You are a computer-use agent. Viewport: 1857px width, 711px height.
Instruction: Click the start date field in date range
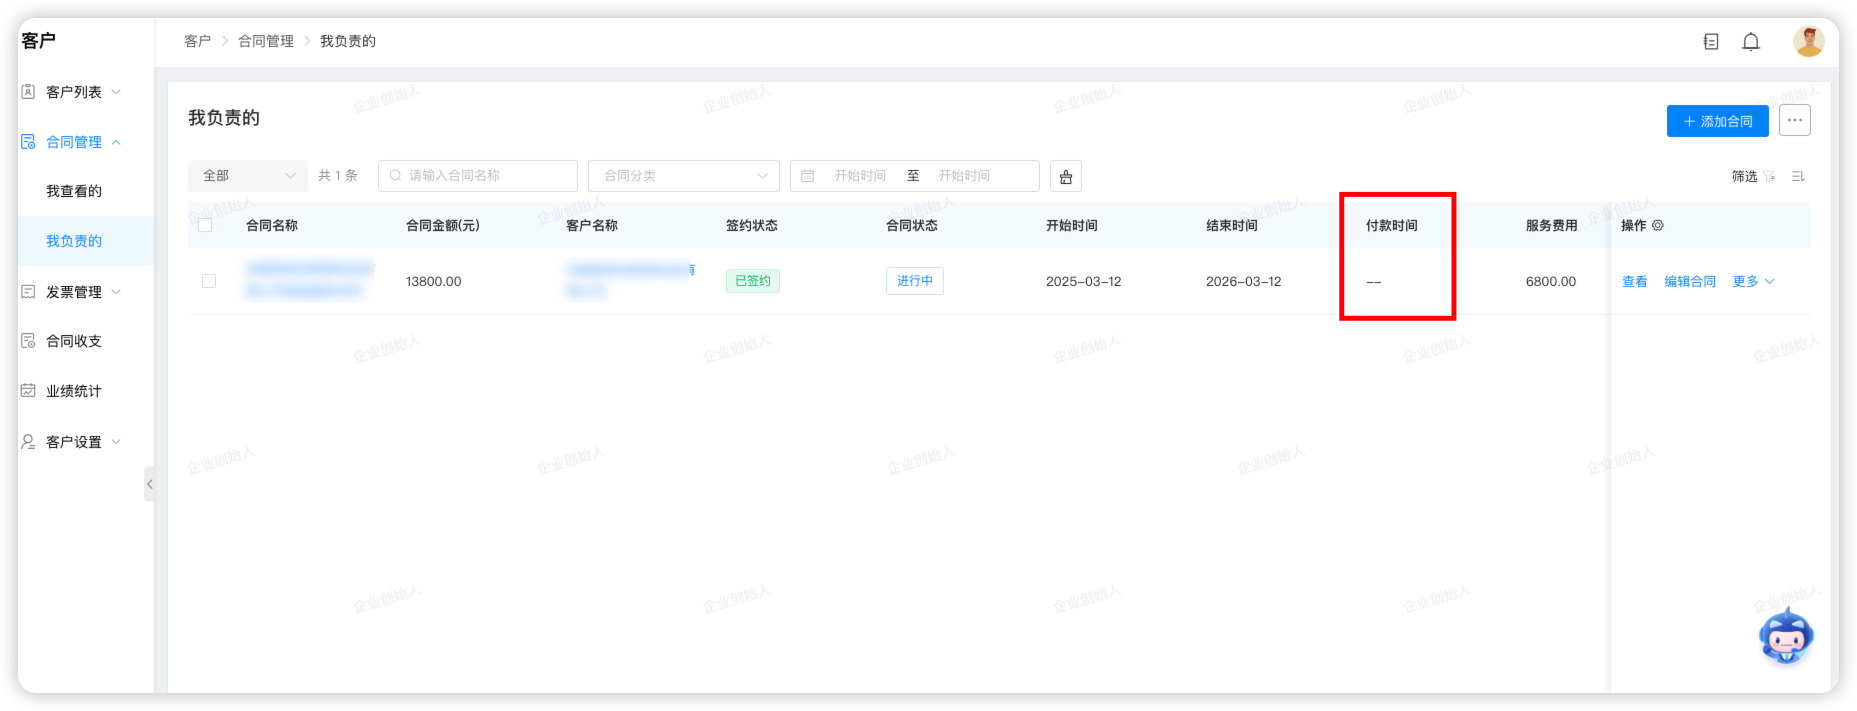[860, 176]
